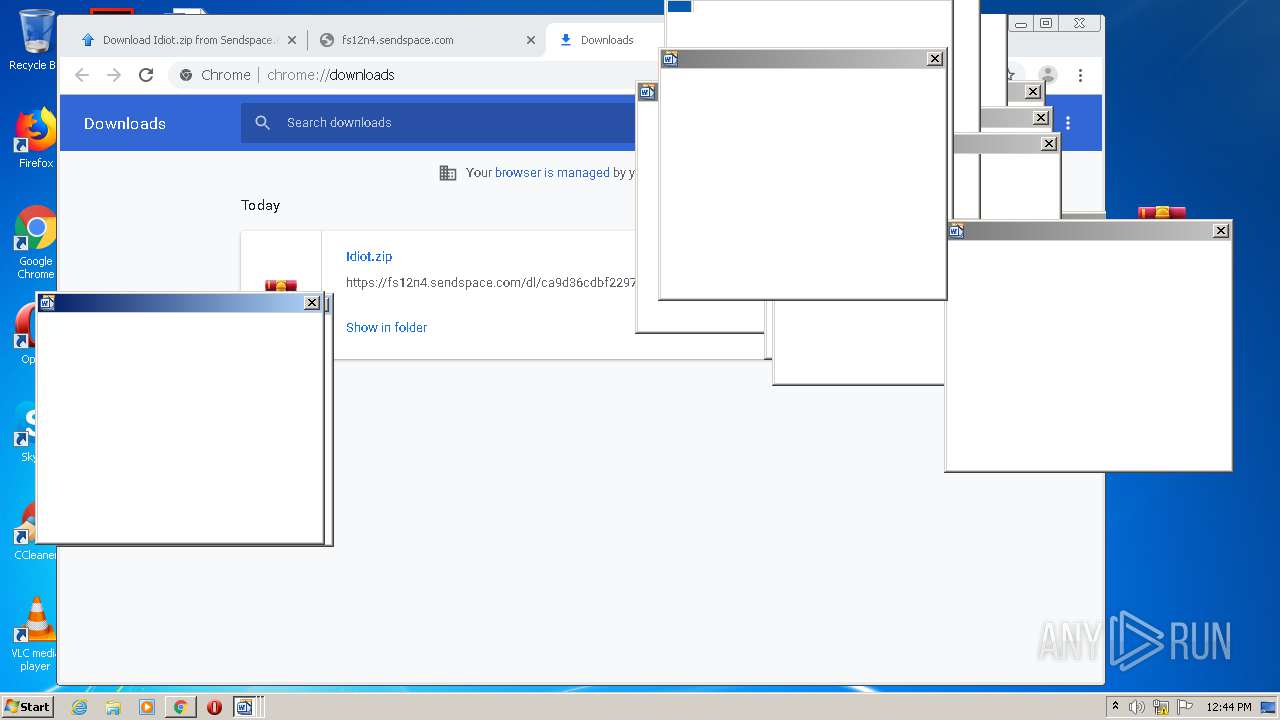Image resolution: width=1280 pixels, height=720 pixels.
Task: Close the fs12n4.sendspace.com tab
Action: click(531, 40)
